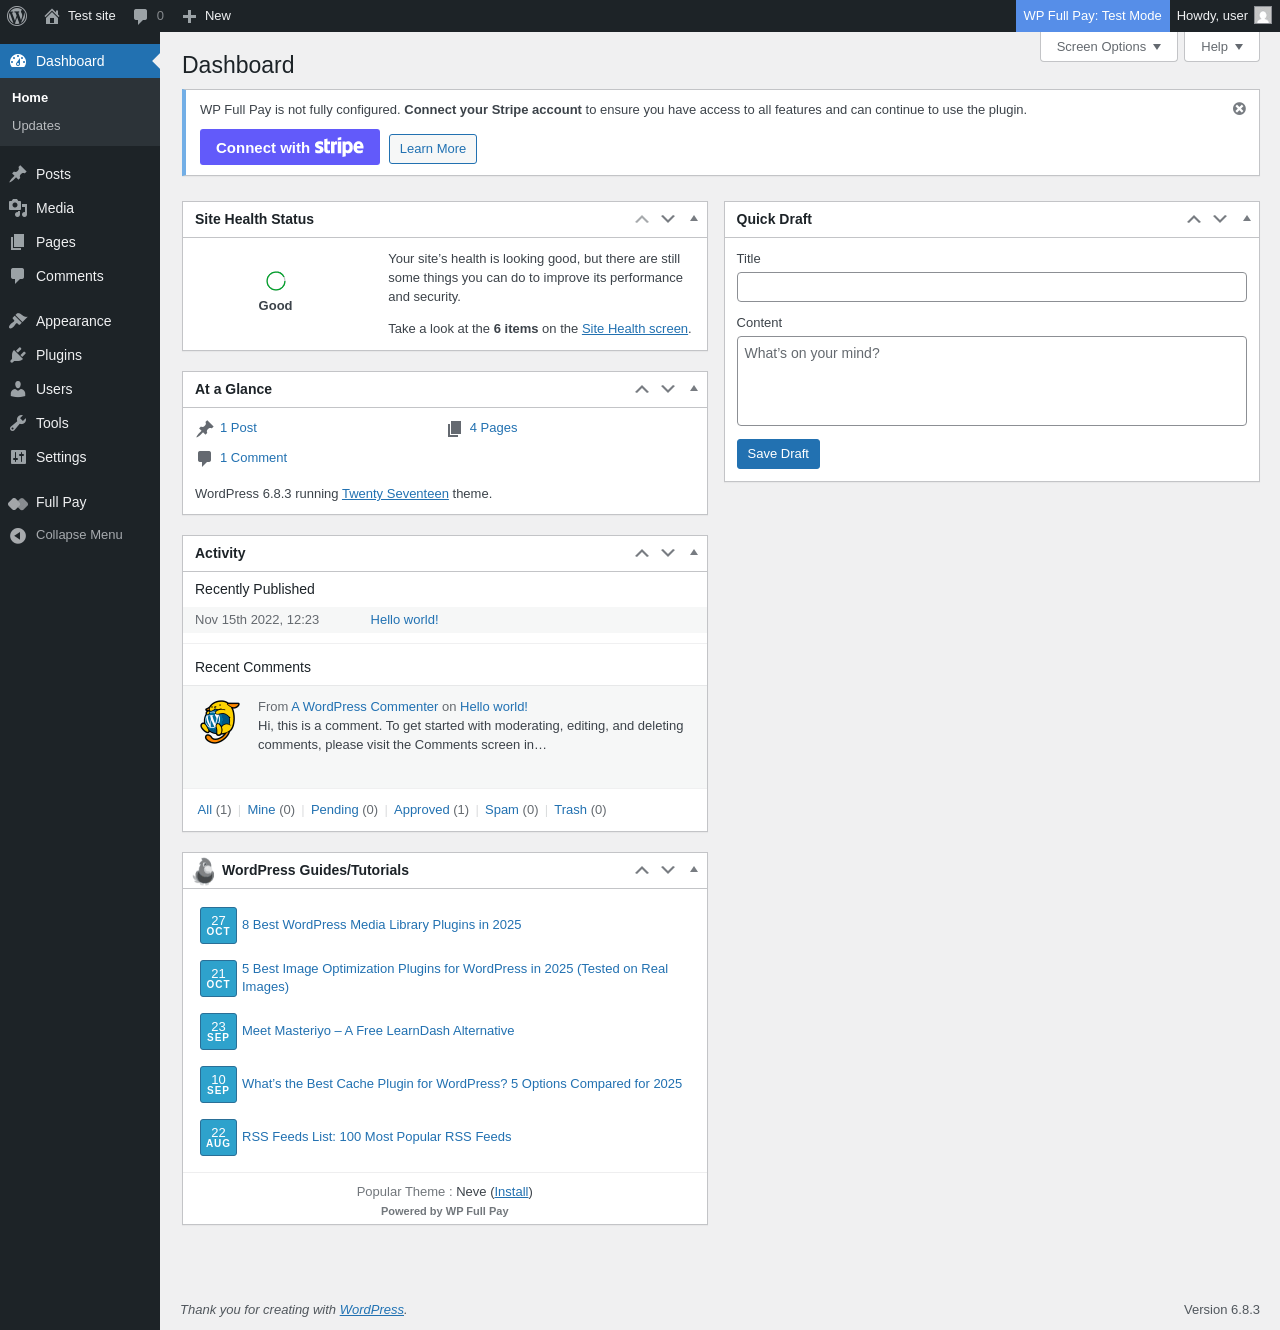Move Activity widget down
Viewport: 1280px width, 1330px height.
pyautogui.click(x=668, y=553)
